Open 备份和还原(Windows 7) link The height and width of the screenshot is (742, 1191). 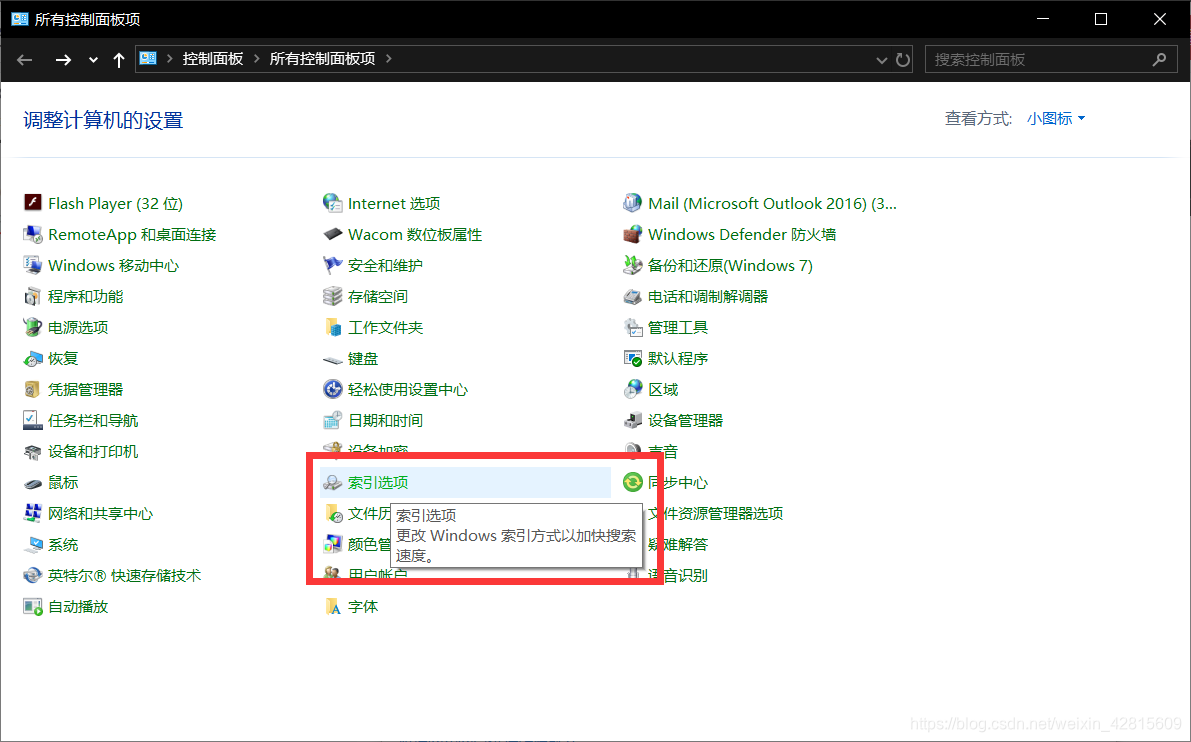(x=730, y=265)
